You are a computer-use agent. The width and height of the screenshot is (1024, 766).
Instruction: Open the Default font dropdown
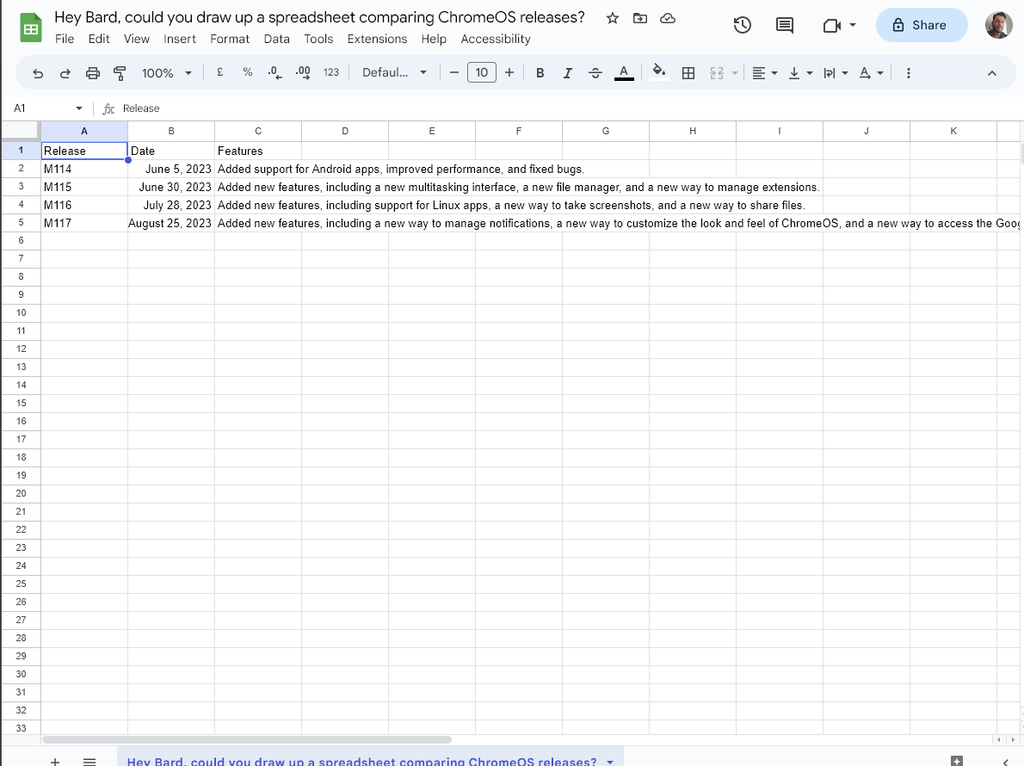pos(393,72)
